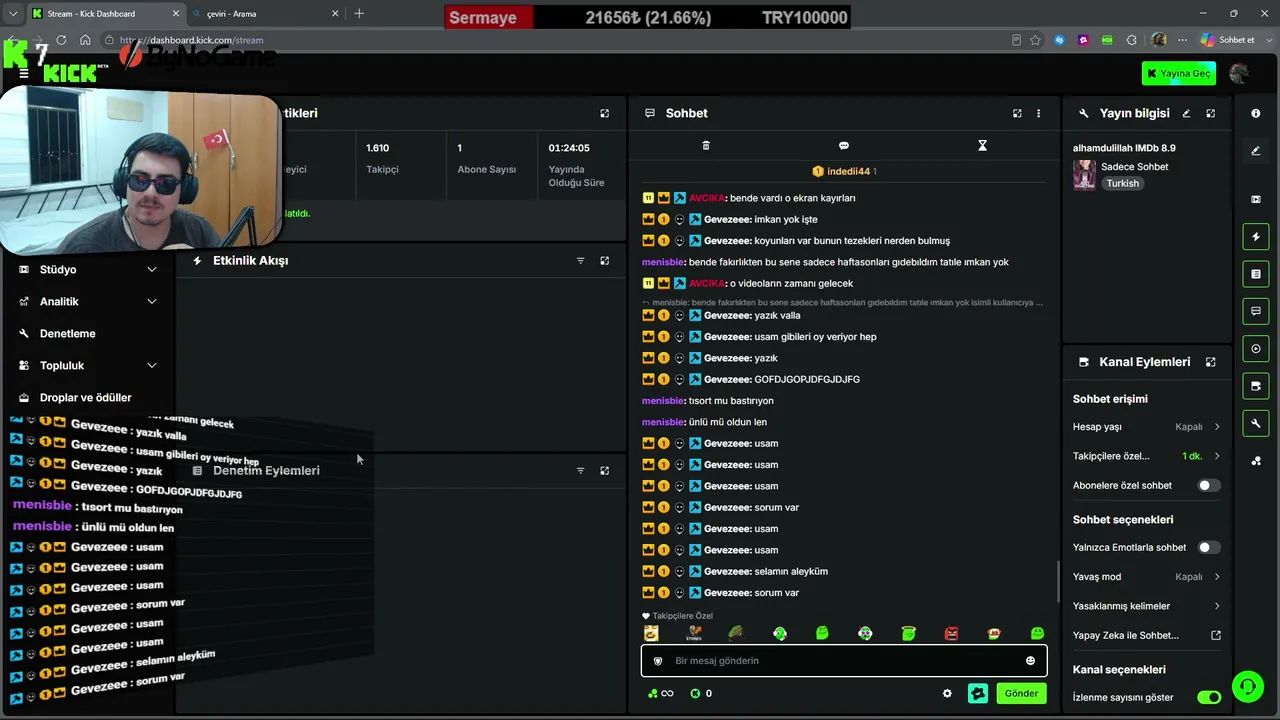This screenshot has width=1280, height=720.
Task: Click pinned user indedii44 in chat
Action: click(x=844, y=172)
